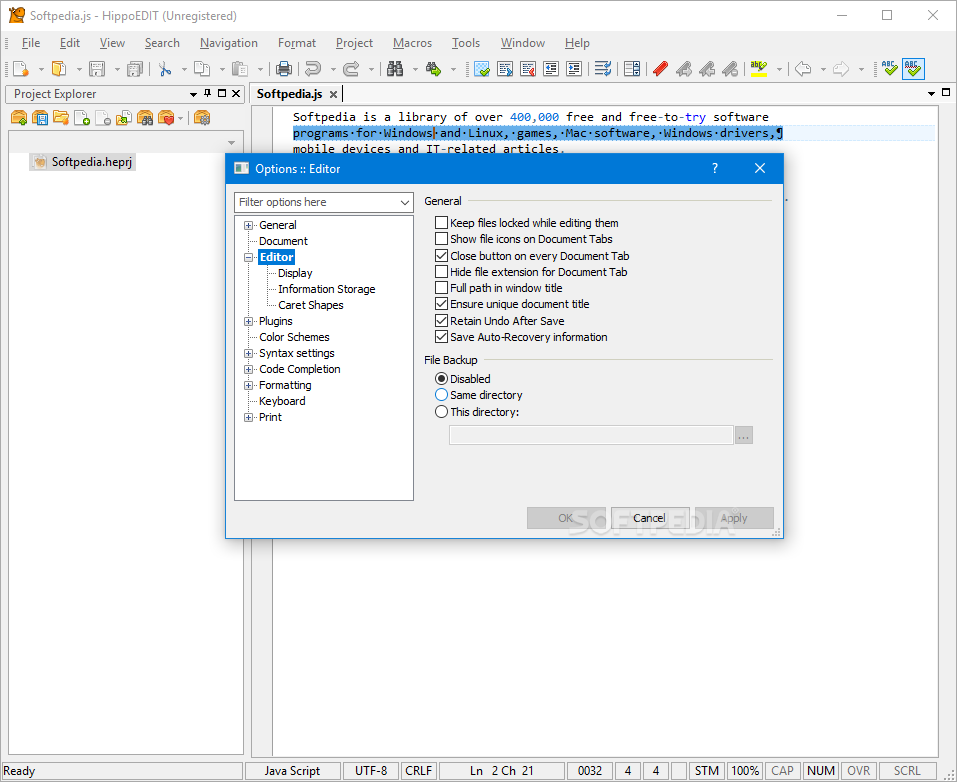The height and width of the screenshot is (782, 957).
Task: Open the Tools menu
Action: click(466, 43)
